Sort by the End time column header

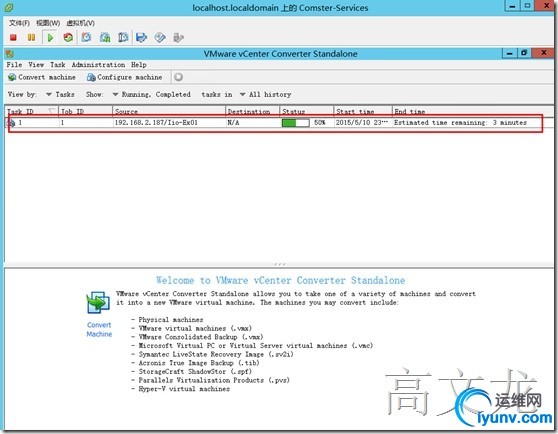[473, 111]
